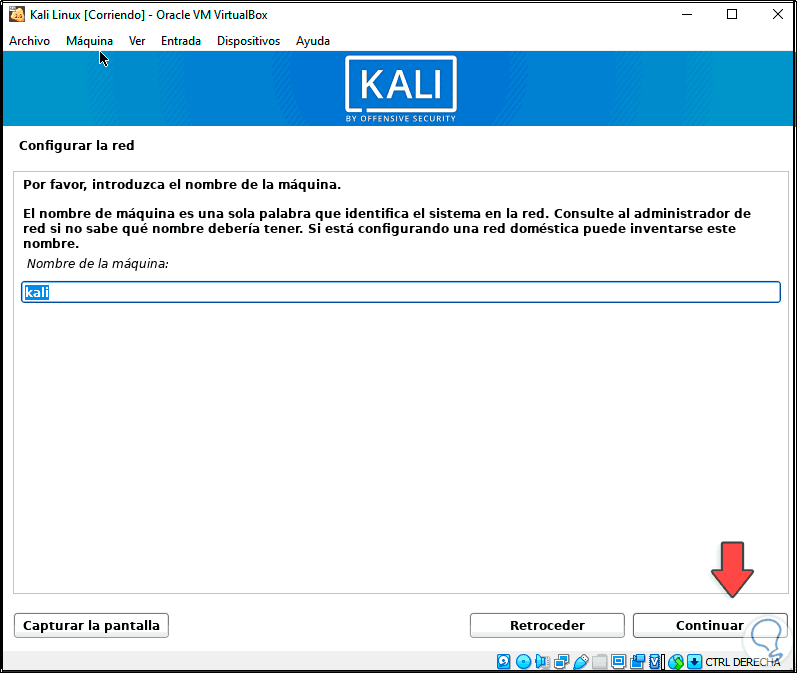Click the optical disc status icon
This screenshot has width=797, height=673.
(x=523, y=661)
